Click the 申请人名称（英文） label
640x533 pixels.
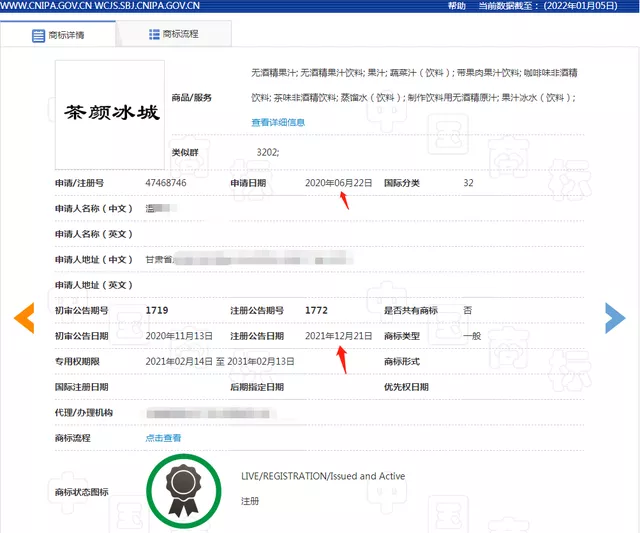pyautogui.click(x=94, y=234)
